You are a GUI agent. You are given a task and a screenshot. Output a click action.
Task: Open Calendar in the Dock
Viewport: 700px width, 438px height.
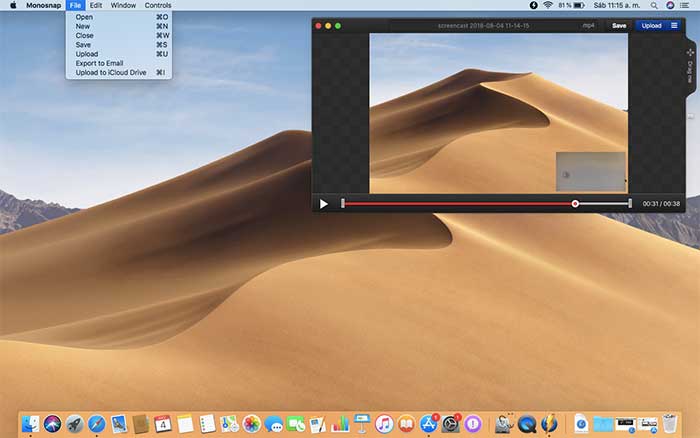click(163, 424)
